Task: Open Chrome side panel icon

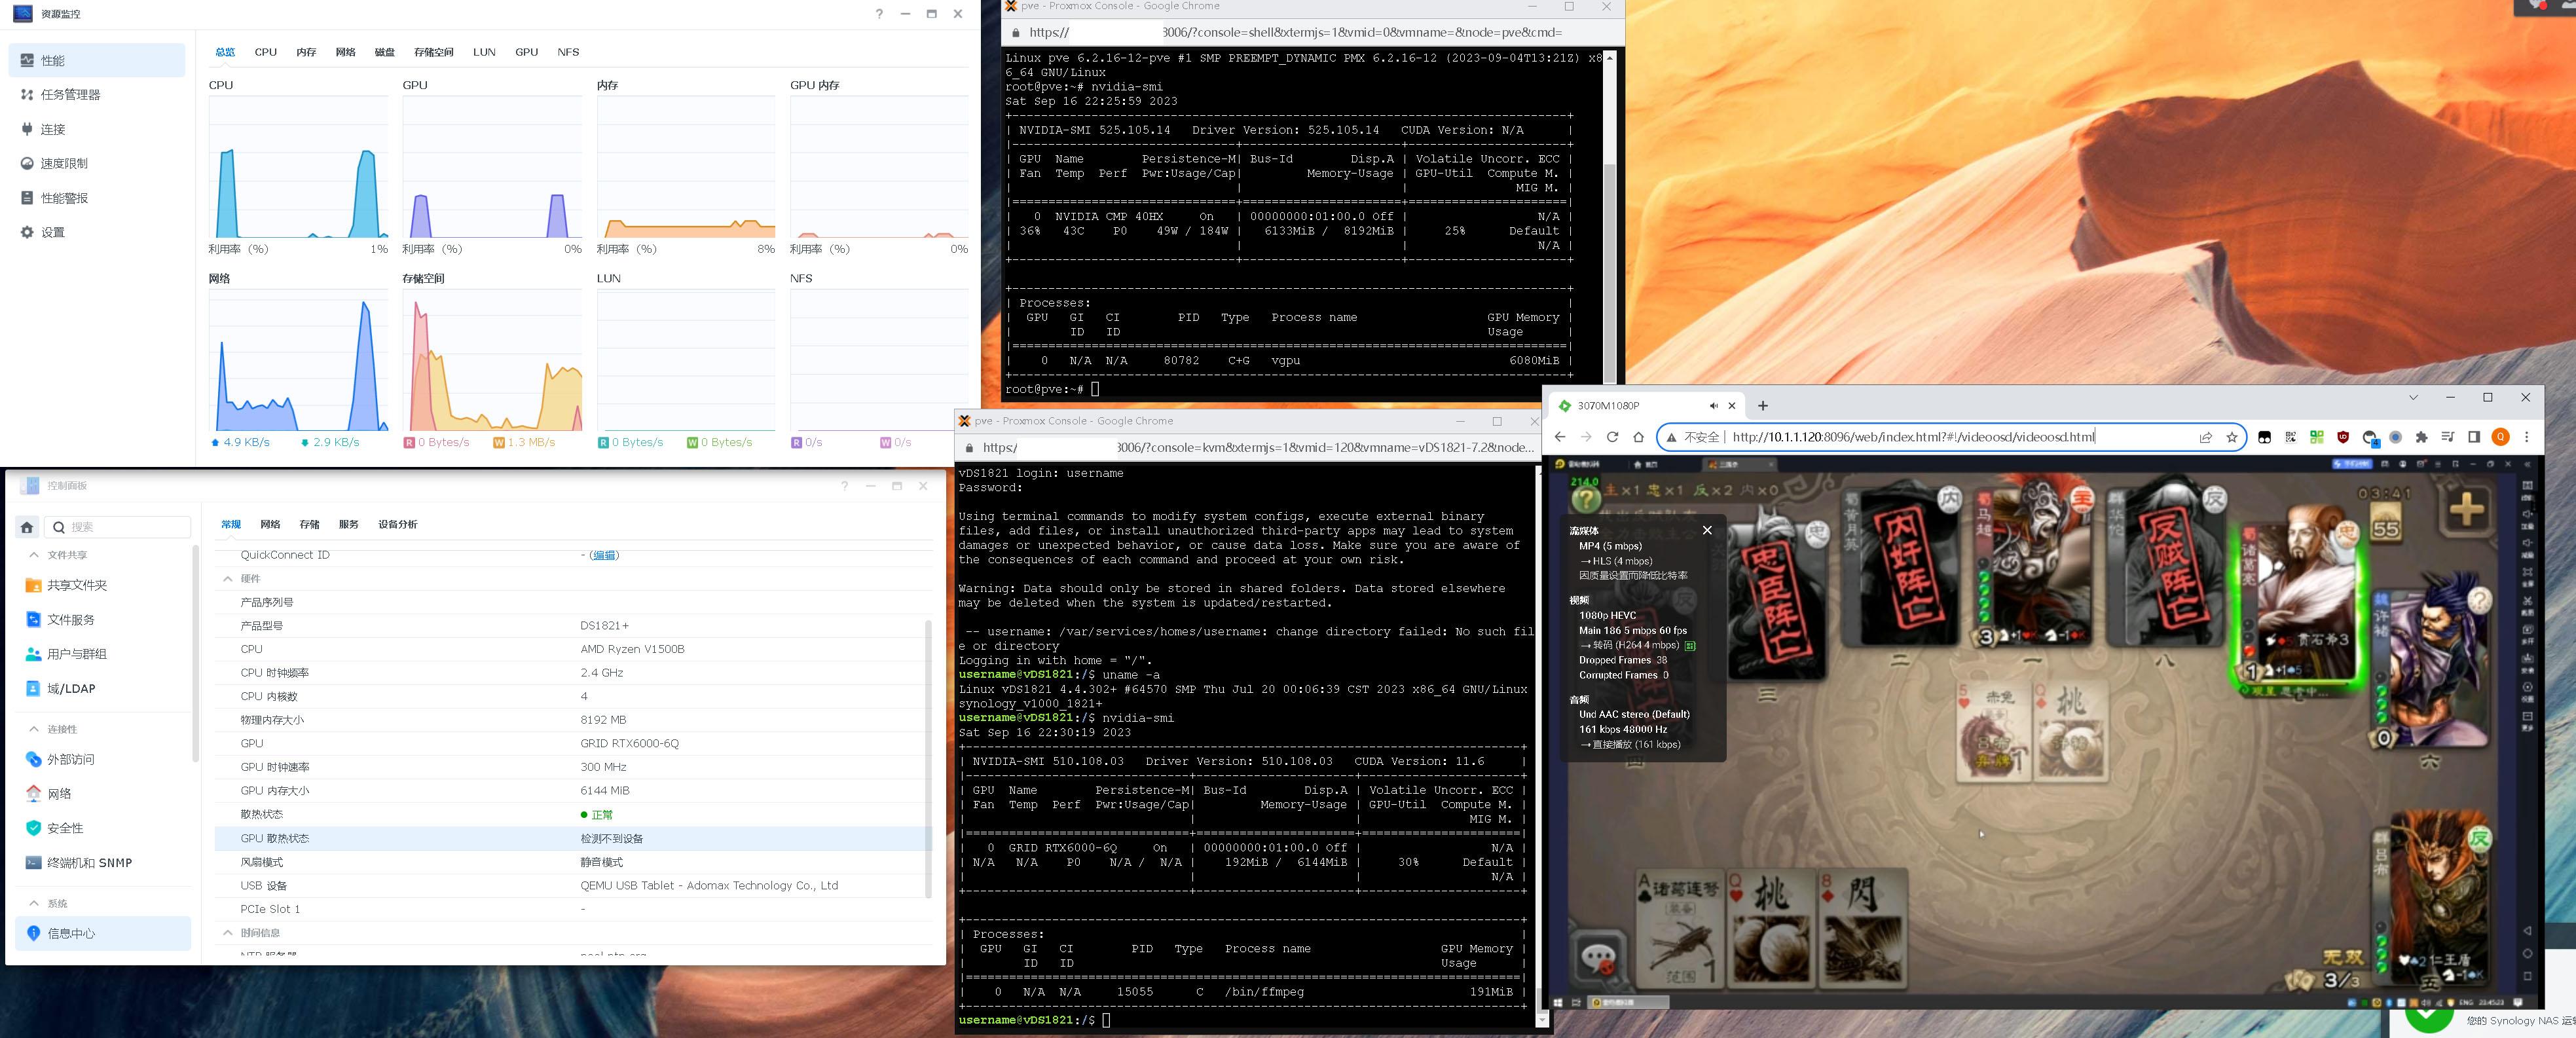Action: (2474, 437)
